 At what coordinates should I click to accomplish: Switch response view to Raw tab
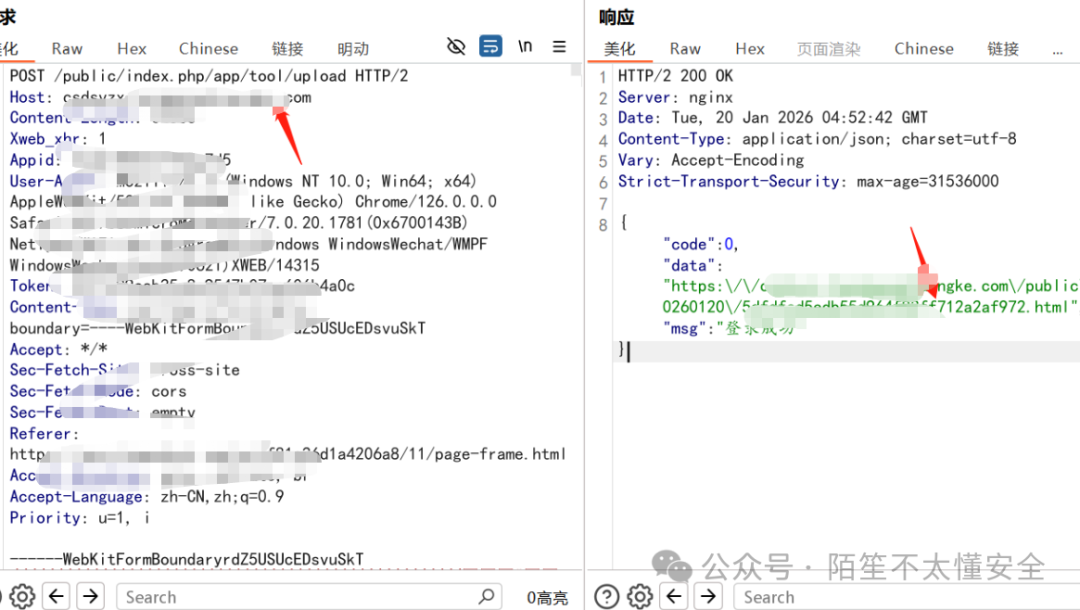(x=685, y=49)
